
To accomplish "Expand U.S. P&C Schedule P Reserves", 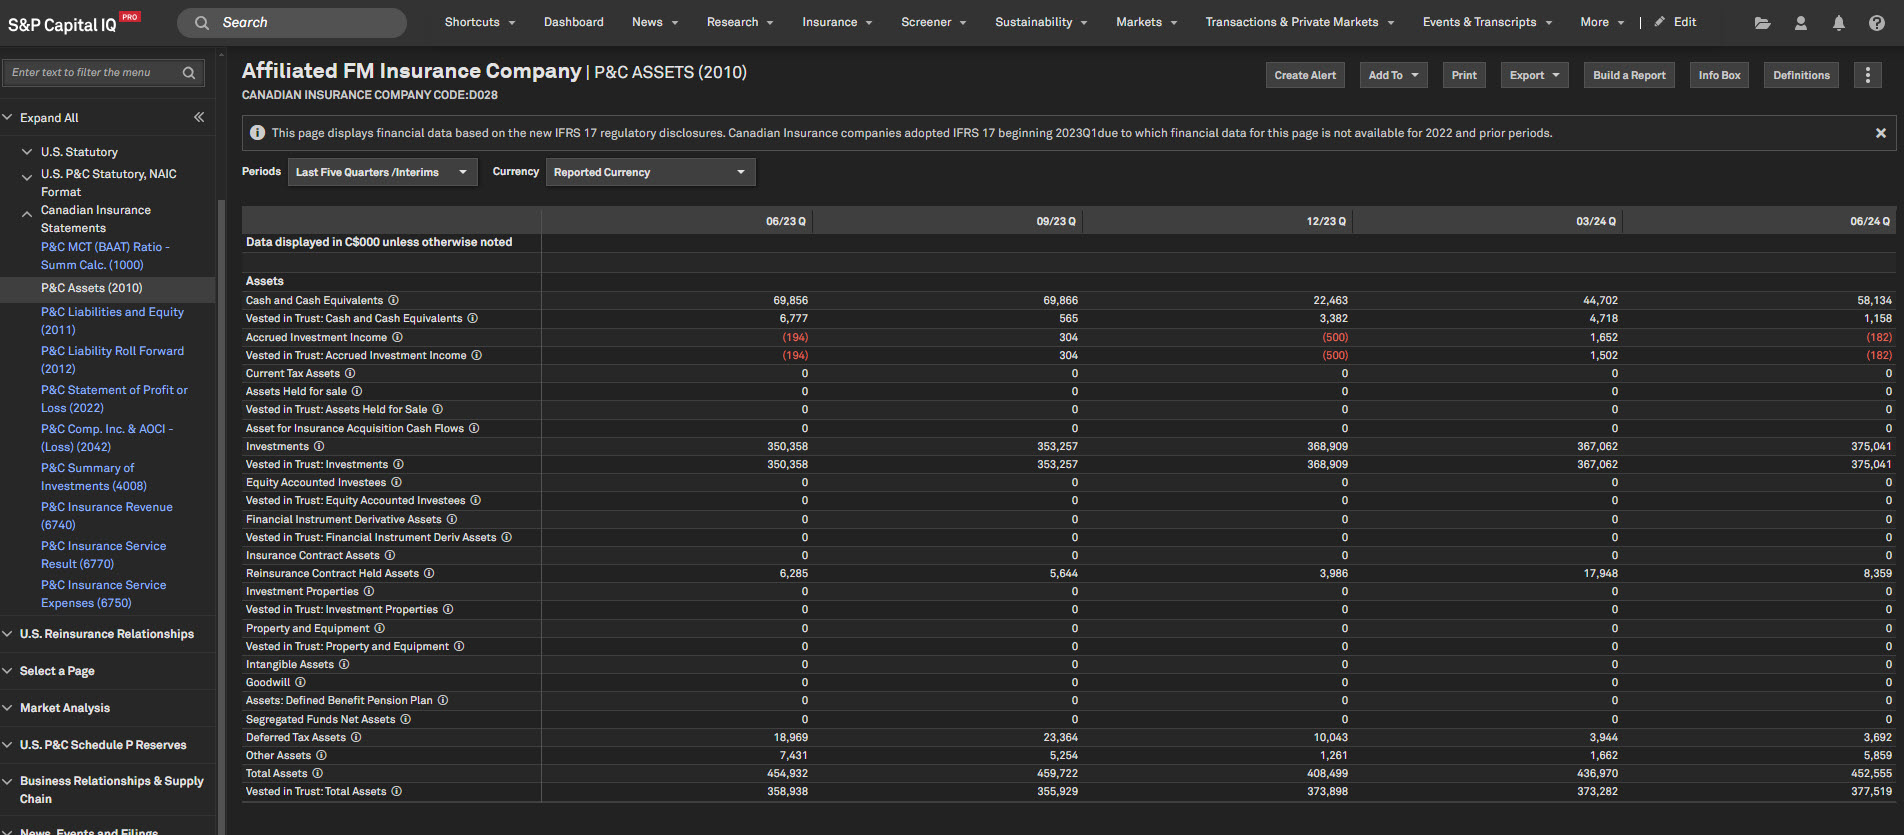I will tap(8, 745).
